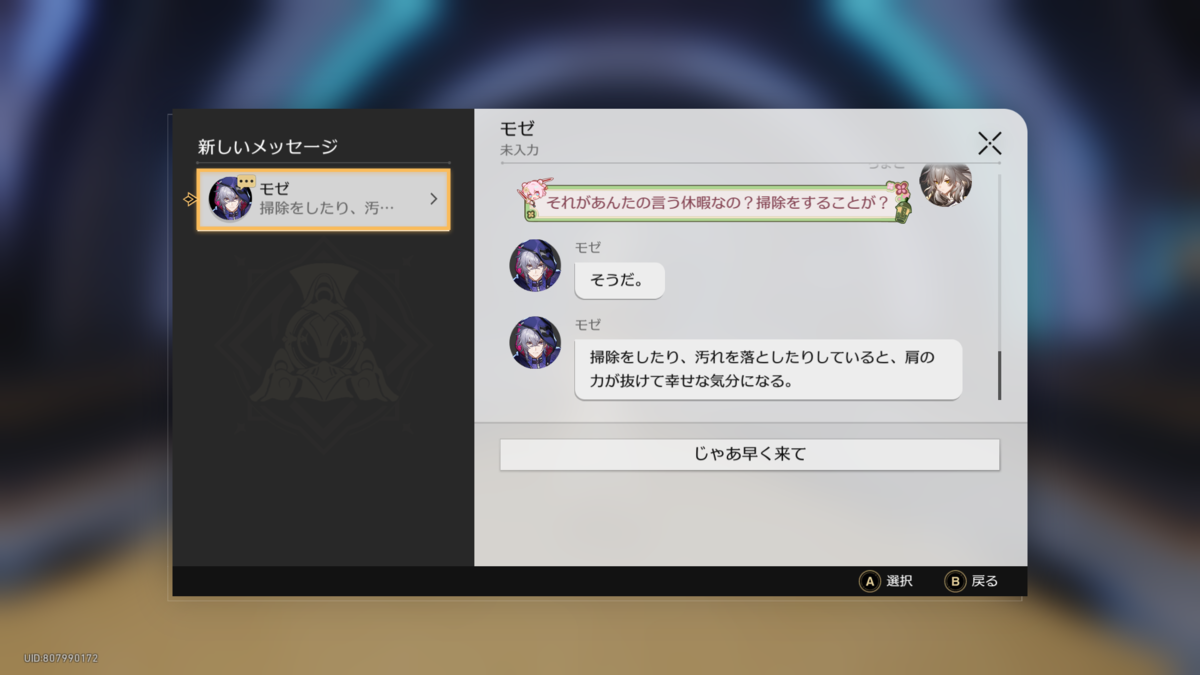The height and width of the screenshot is (675, 1200).
Task: Click the B button icon for 戻る
Action: (955, 581)
